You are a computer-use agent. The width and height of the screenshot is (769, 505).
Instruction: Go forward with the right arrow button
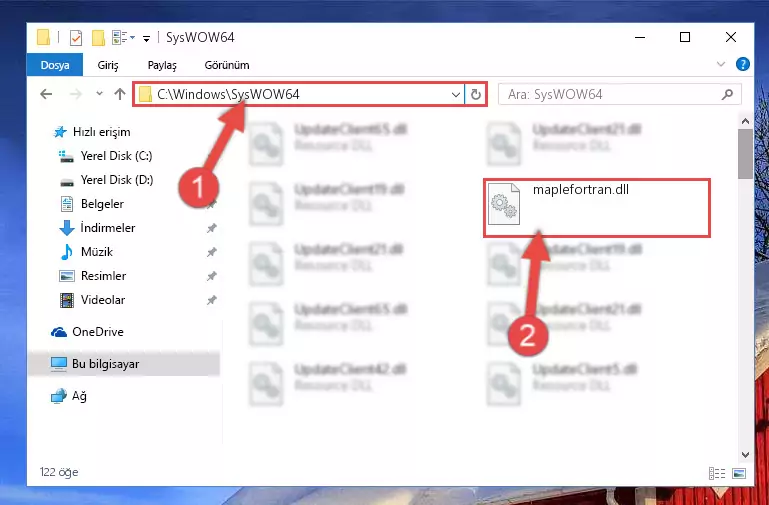(76, 94)
